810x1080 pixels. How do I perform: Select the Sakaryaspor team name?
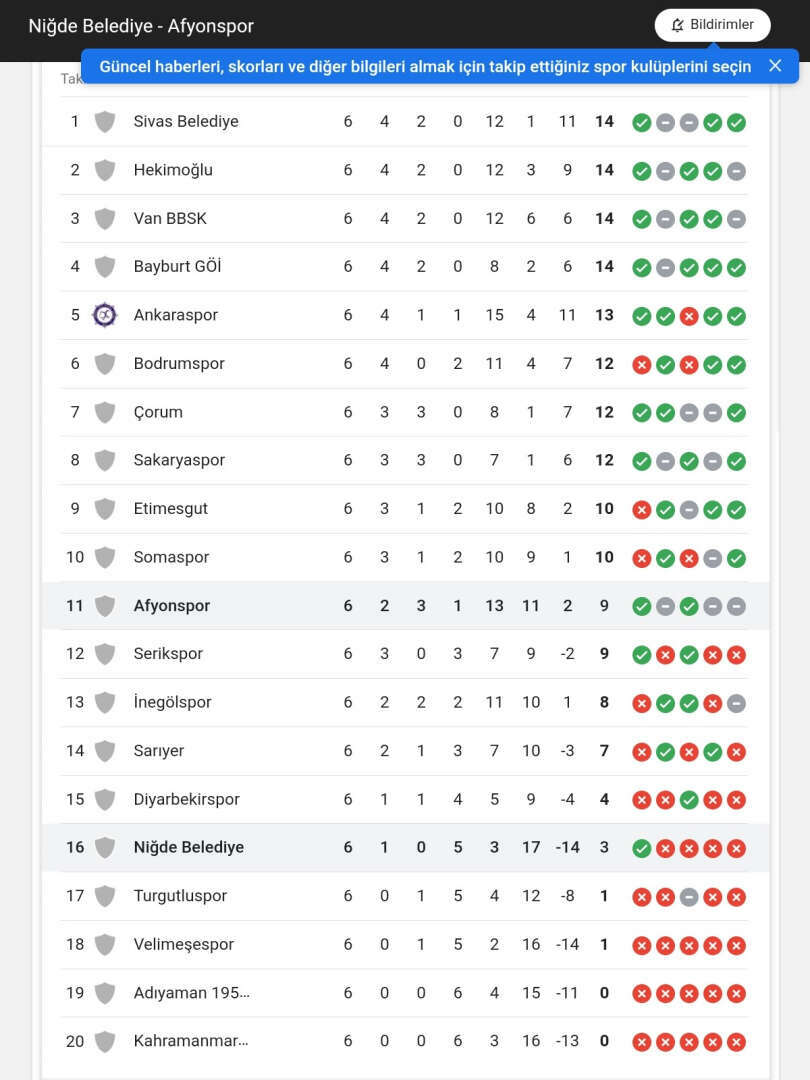(179, 460)
